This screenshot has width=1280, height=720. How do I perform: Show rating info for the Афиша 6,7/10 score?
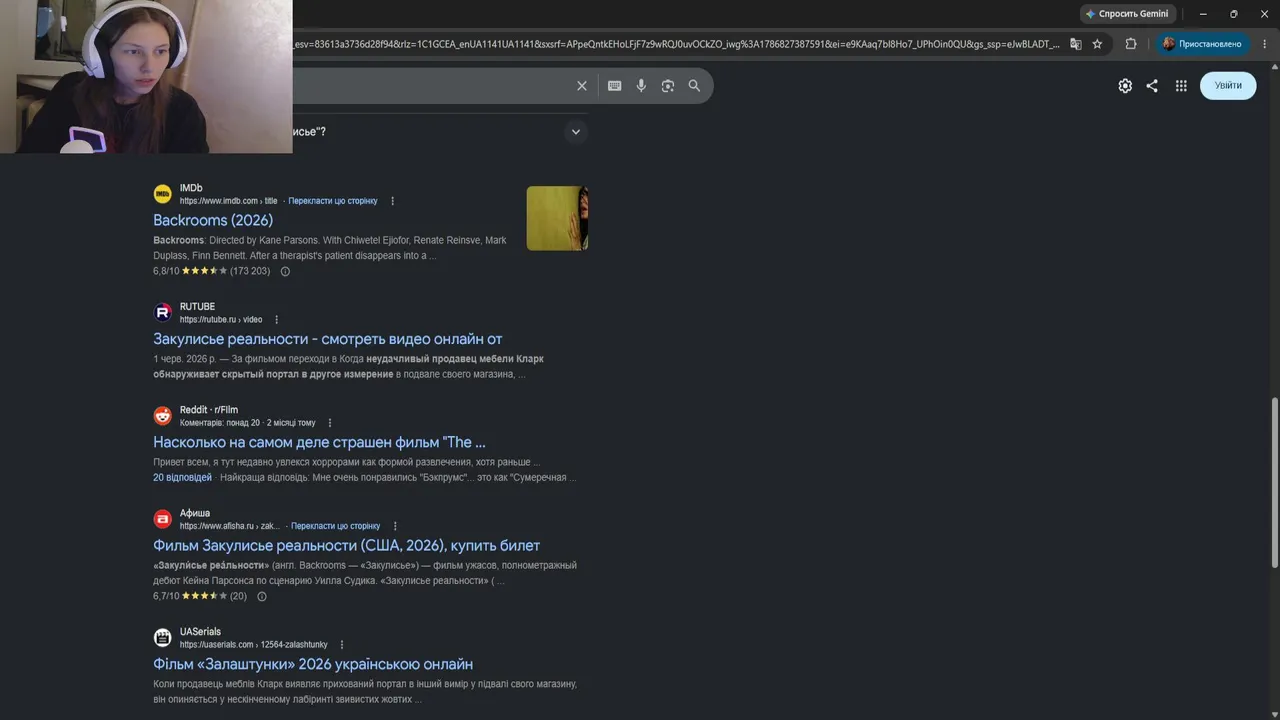262,596
